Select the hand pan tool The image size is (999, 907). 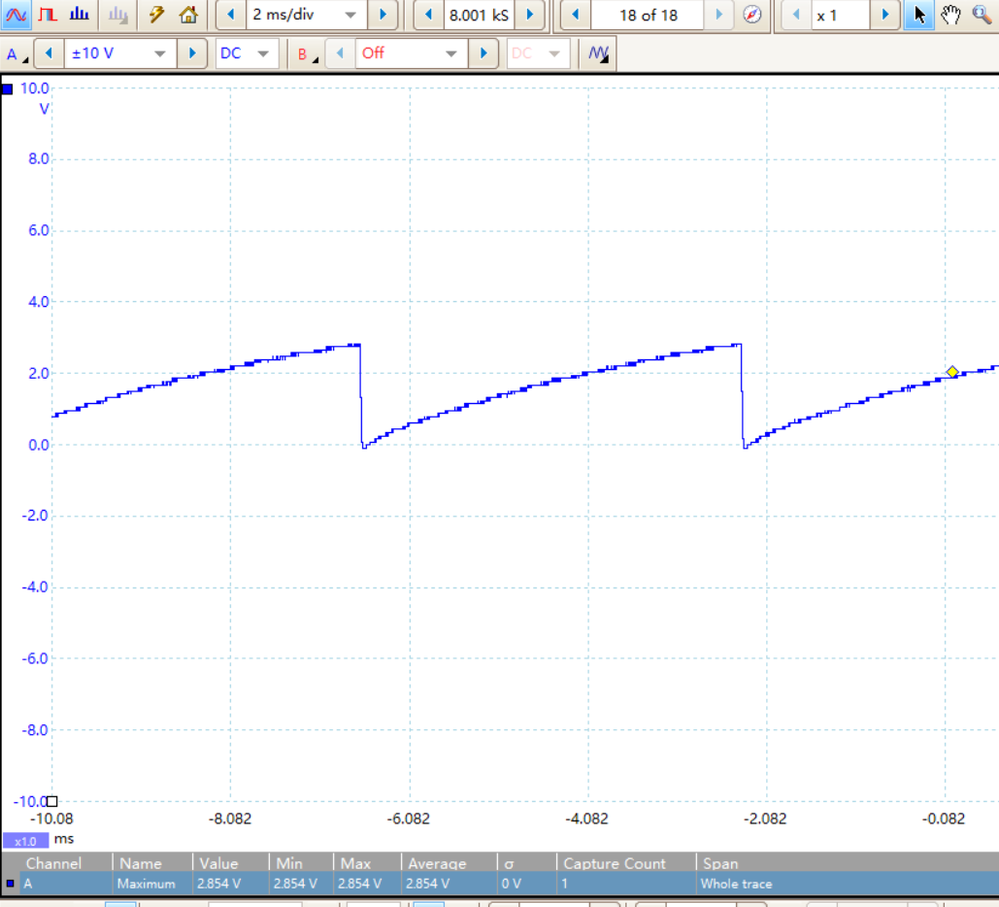[951, 15]
